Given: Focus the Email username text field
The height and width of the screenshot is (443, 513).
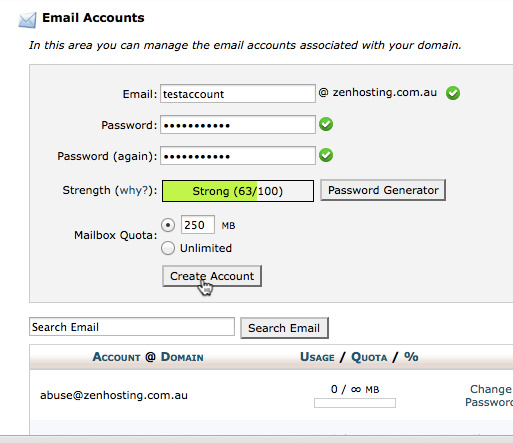Looking at the screenshot, I should pos(238,94).
